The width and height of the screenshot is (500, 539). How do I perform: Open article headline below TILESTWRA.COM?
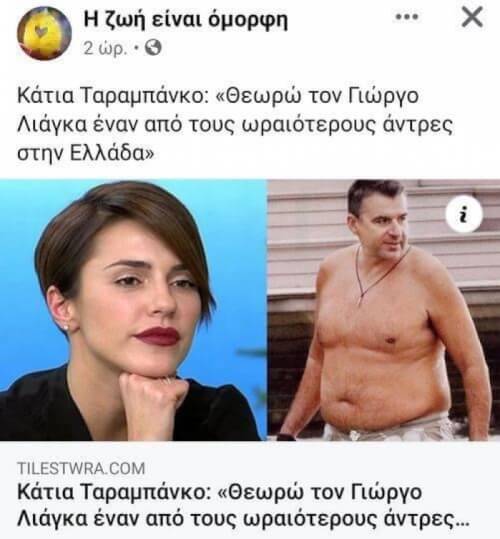click(243, 505)
